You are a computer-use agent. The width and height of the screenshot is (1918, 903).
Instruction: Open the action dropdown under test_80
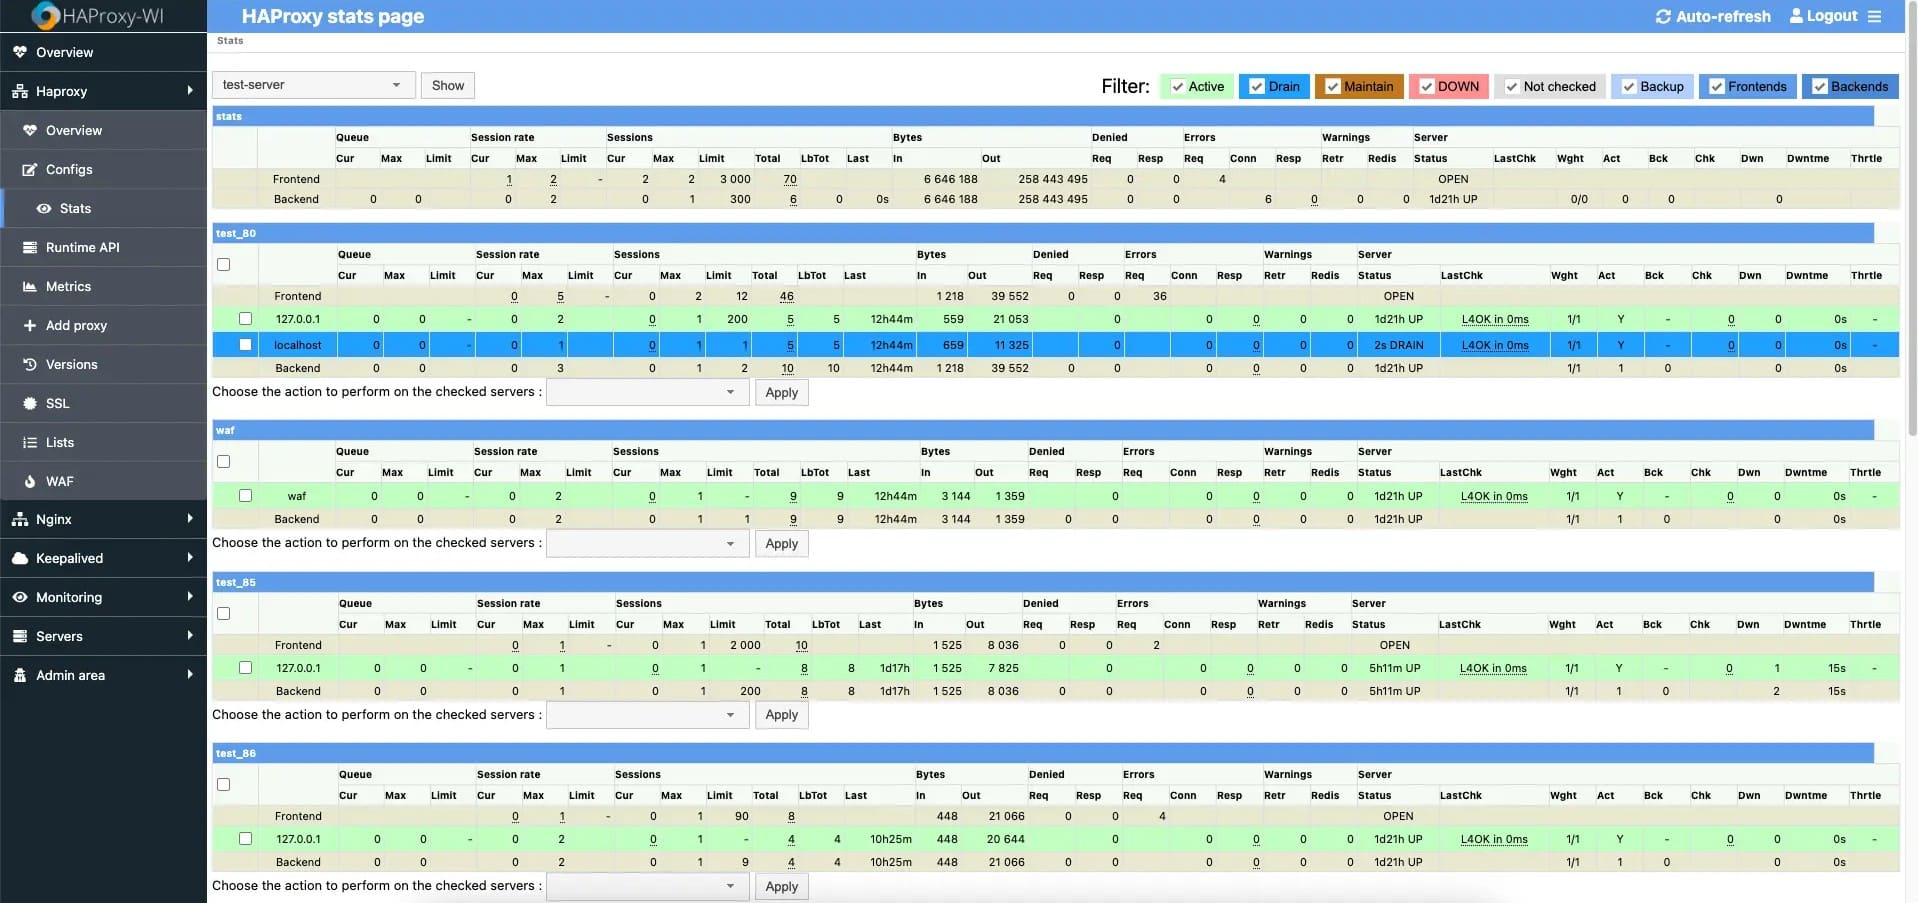647,392
